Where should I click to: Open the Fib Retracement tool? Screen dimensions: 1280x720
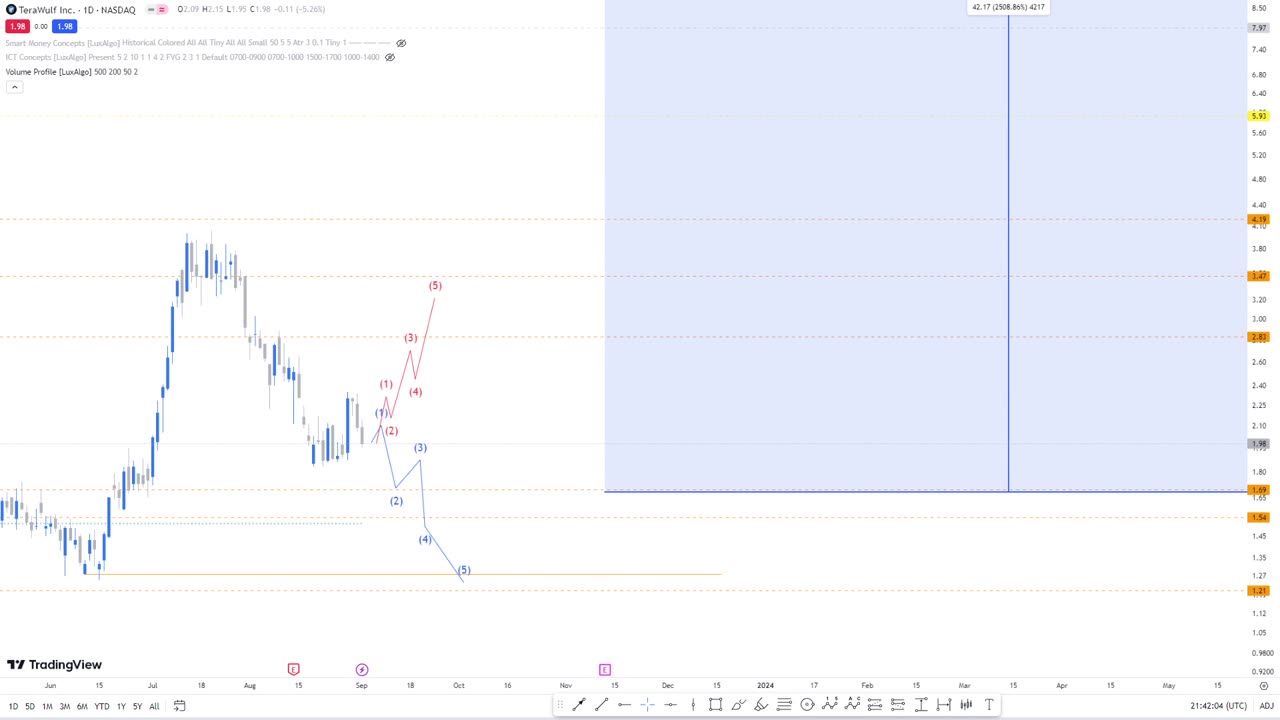[784, 705]
